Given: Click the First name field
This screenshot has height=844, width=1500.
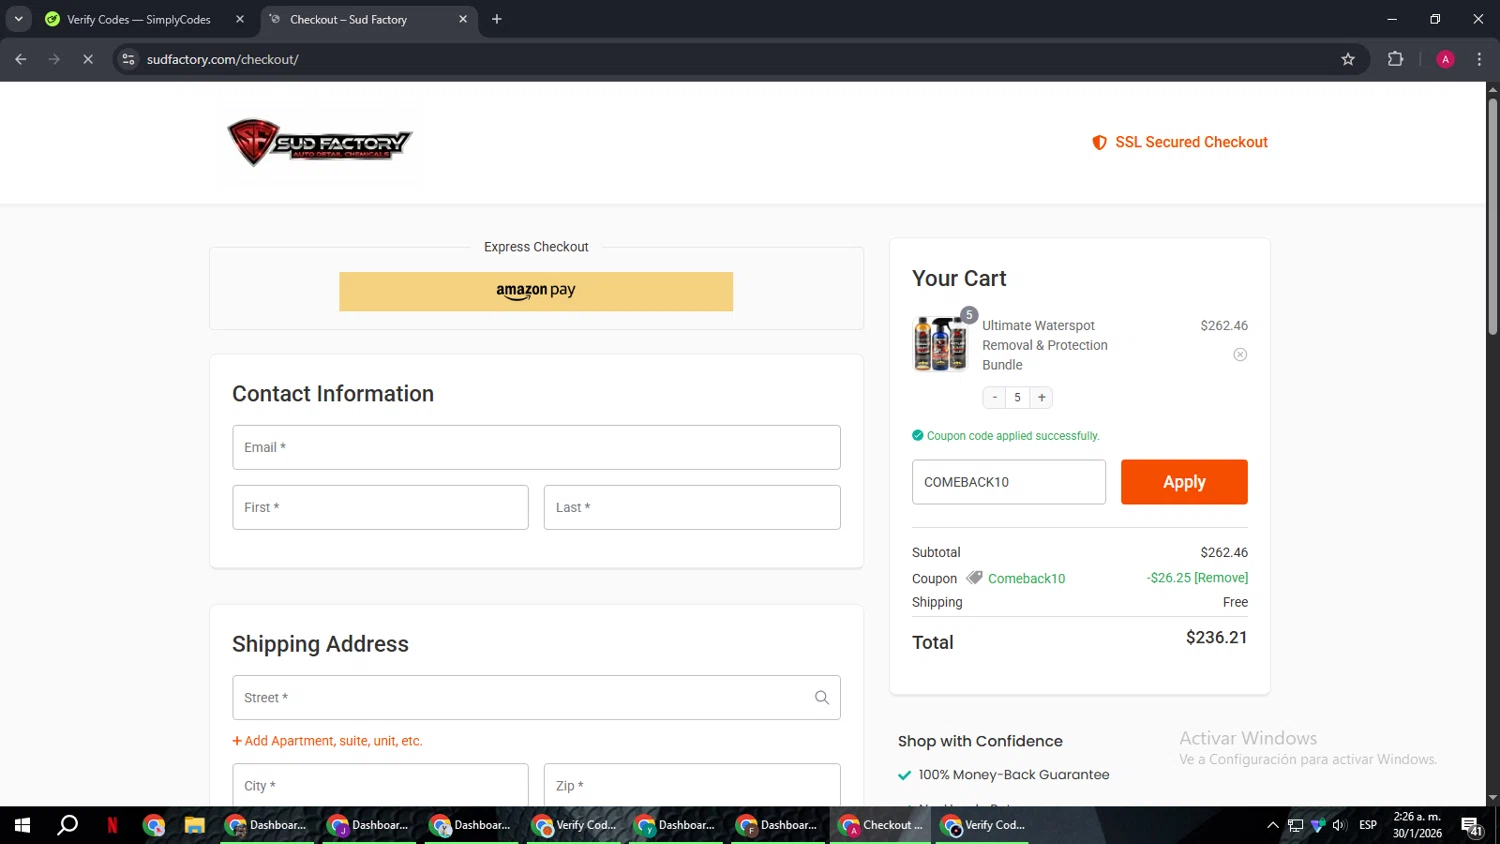Looking at the screenshot, I should tap(380, 507).
